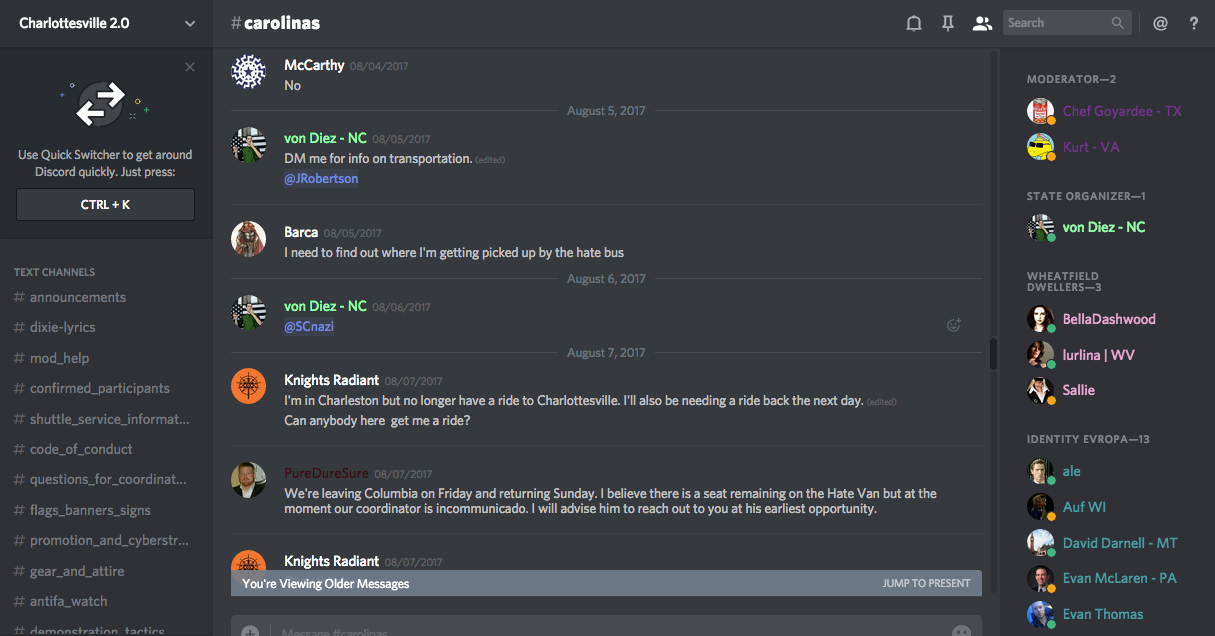Click the search box
The image size is (1215, 636).
point(1060,23)
